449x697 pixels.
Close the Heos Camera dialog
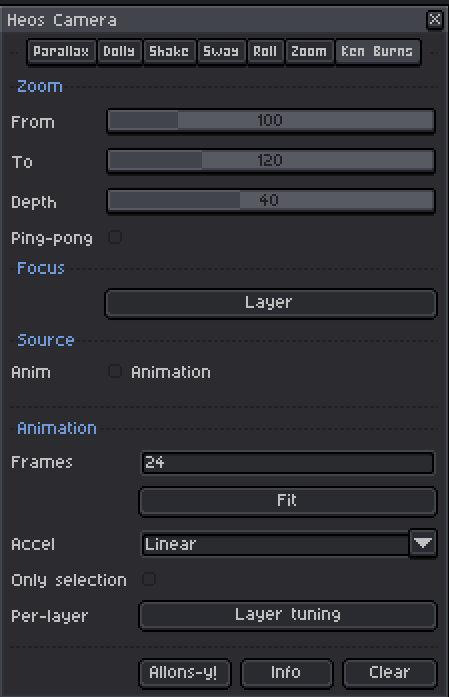(x=434, y=20)
